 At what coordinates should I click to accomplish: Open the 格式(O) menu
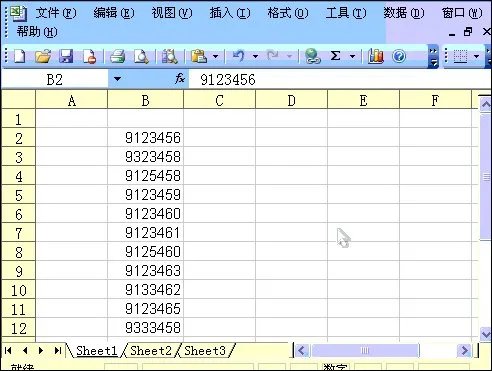[x=288, y=13]
